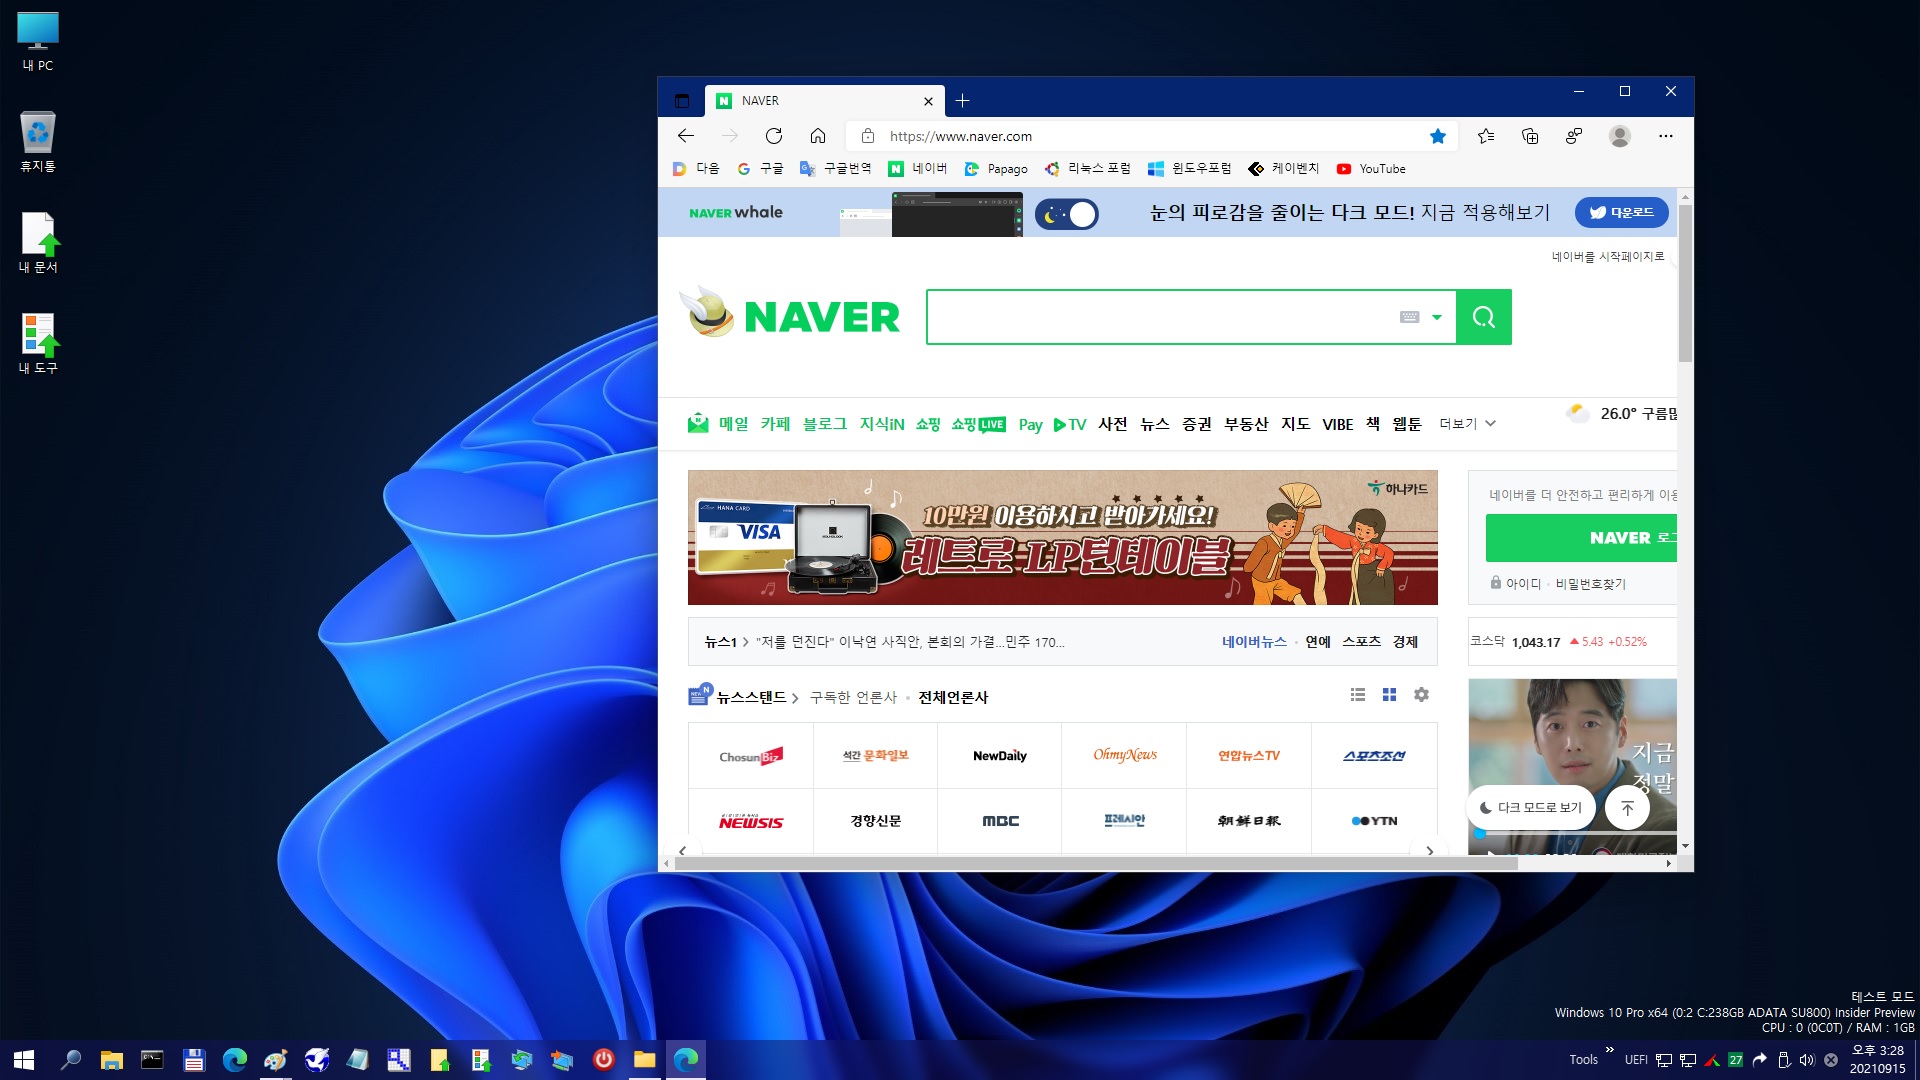Open 네이버뉴스 link in headline bar
The height and width of the screenshot is (1080, 1920).
coord(1254,642)
